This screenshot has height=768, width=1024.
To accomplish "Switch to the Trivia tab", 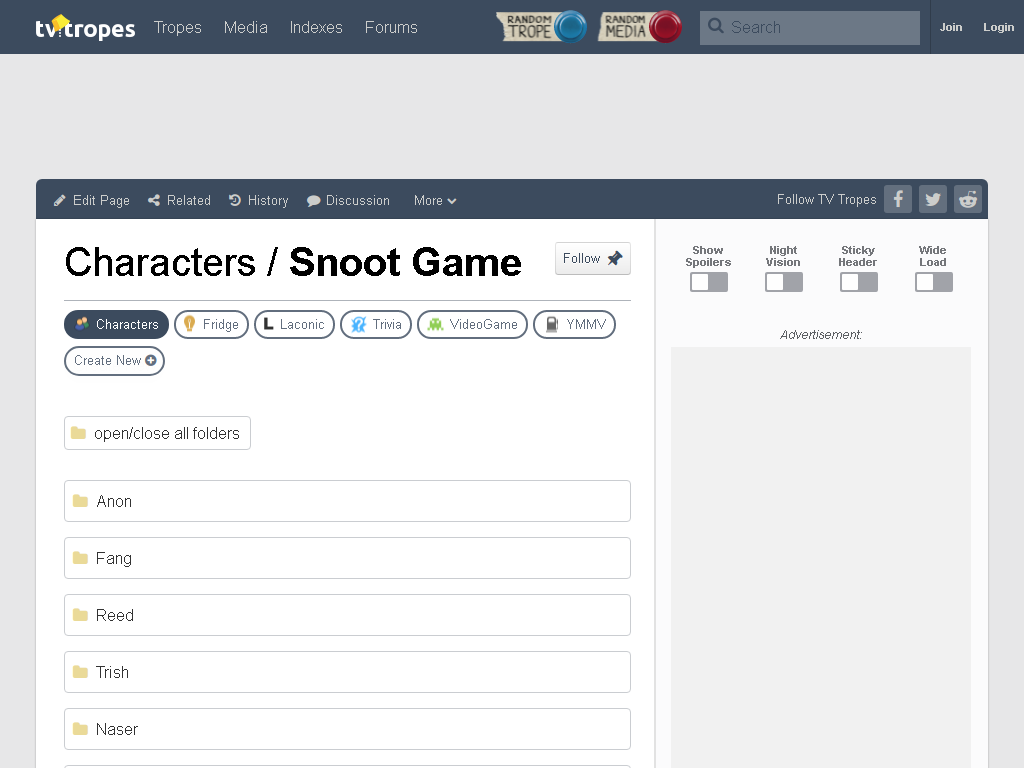I will (x=376, y=325).
